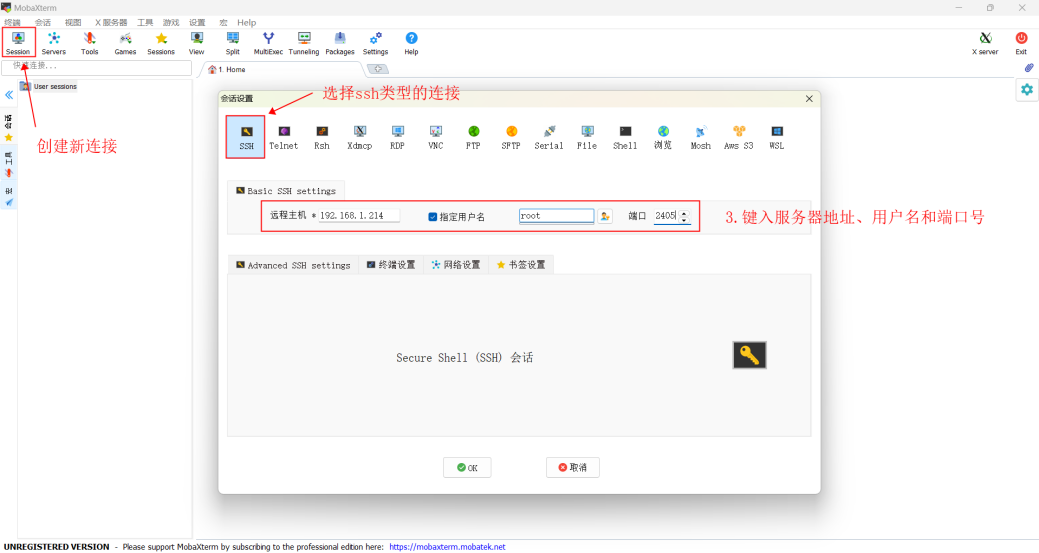1039x553 pixels.
Task: Open the Sessions star icon
Action: [x=161, y=43]
